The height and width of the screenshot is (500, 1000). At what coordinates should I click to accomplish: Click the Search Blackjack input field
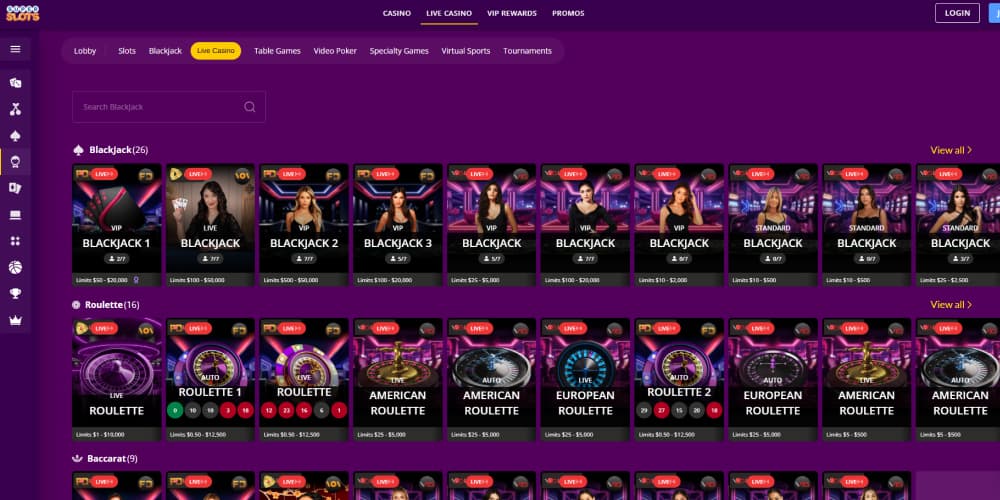click(x=169, y=107)
